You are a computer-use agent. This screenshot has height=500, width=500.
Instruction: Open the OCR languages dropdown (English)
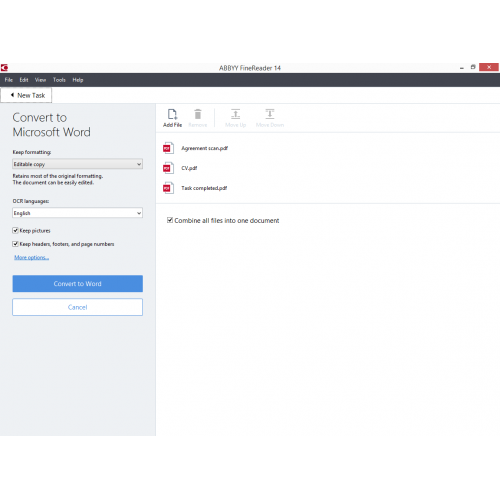(77, 213)
